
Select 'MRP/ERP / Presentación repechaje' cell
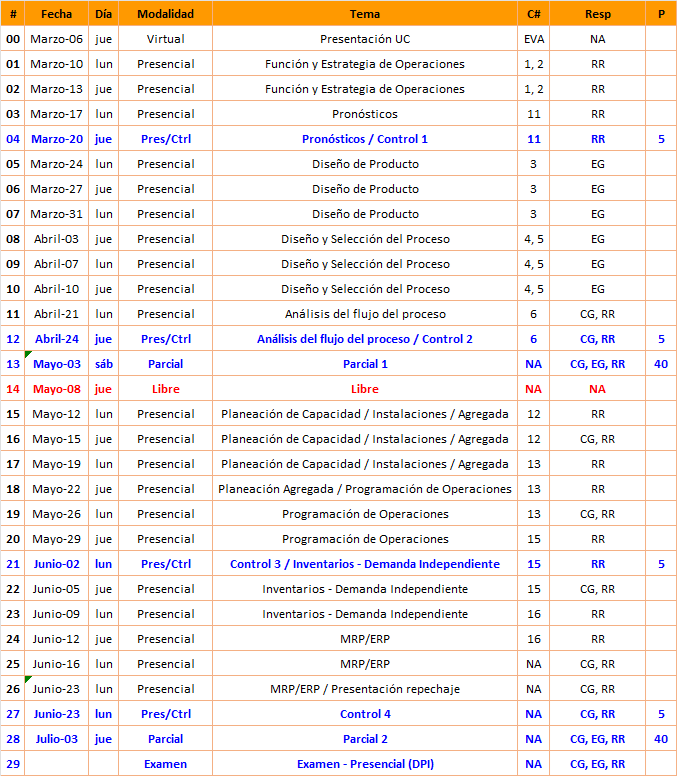point(365,689)
